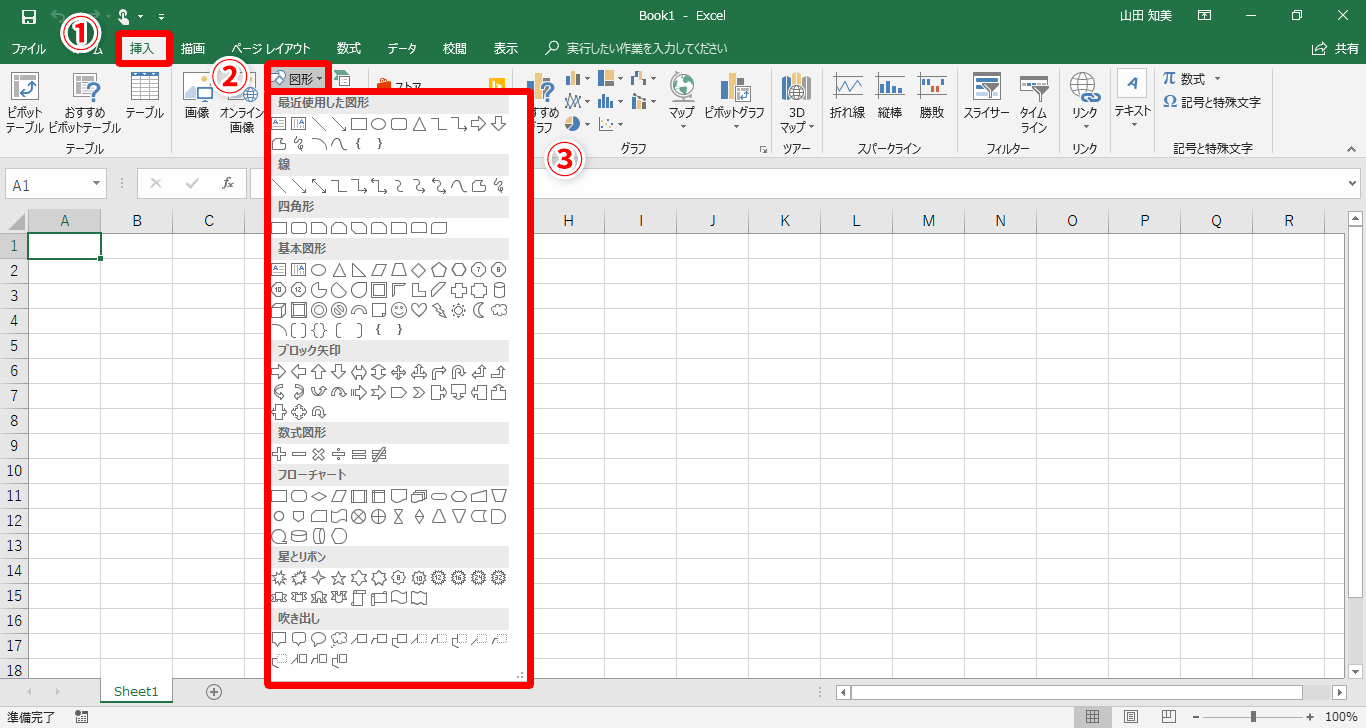
Task: Switch to the 校閲 (Review) tab
Action: pyautogui.click(x=455, y=48)
